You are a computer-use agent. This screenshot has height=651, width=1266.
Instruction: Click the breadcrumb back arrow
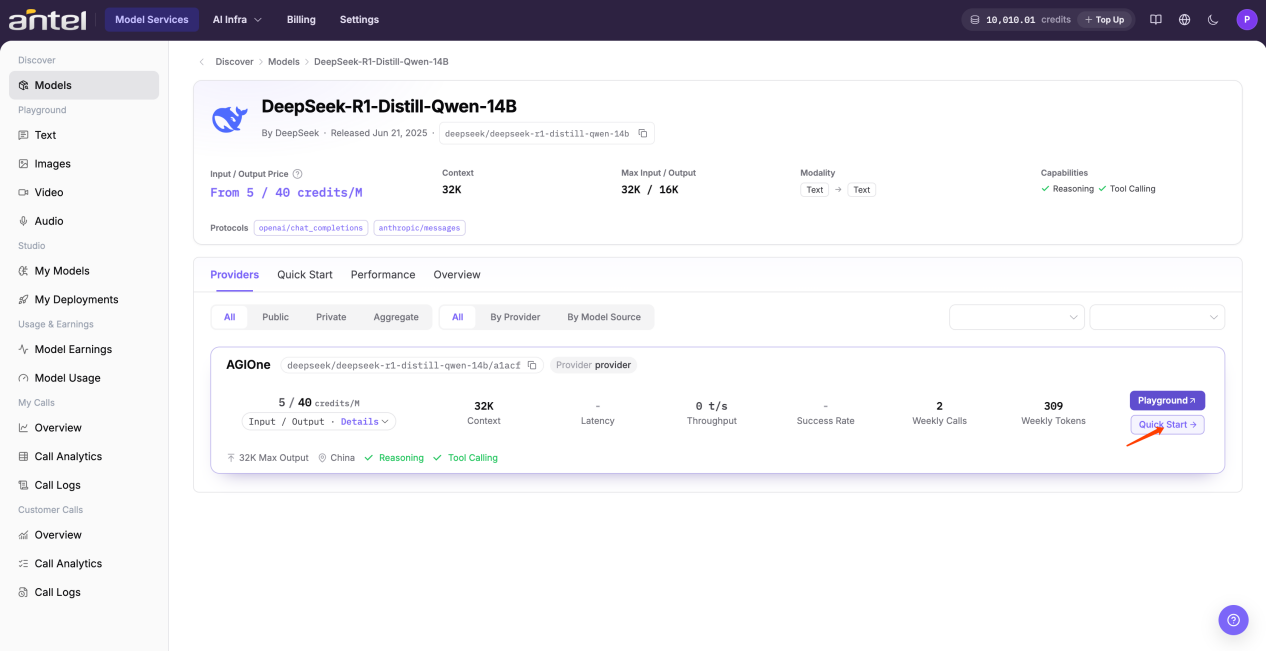point(201,62)
